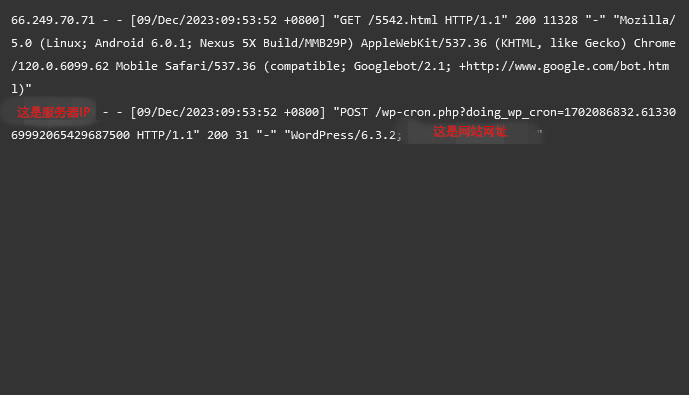
Task: Click the GET /5542.html request text
Action: [388, 20]
